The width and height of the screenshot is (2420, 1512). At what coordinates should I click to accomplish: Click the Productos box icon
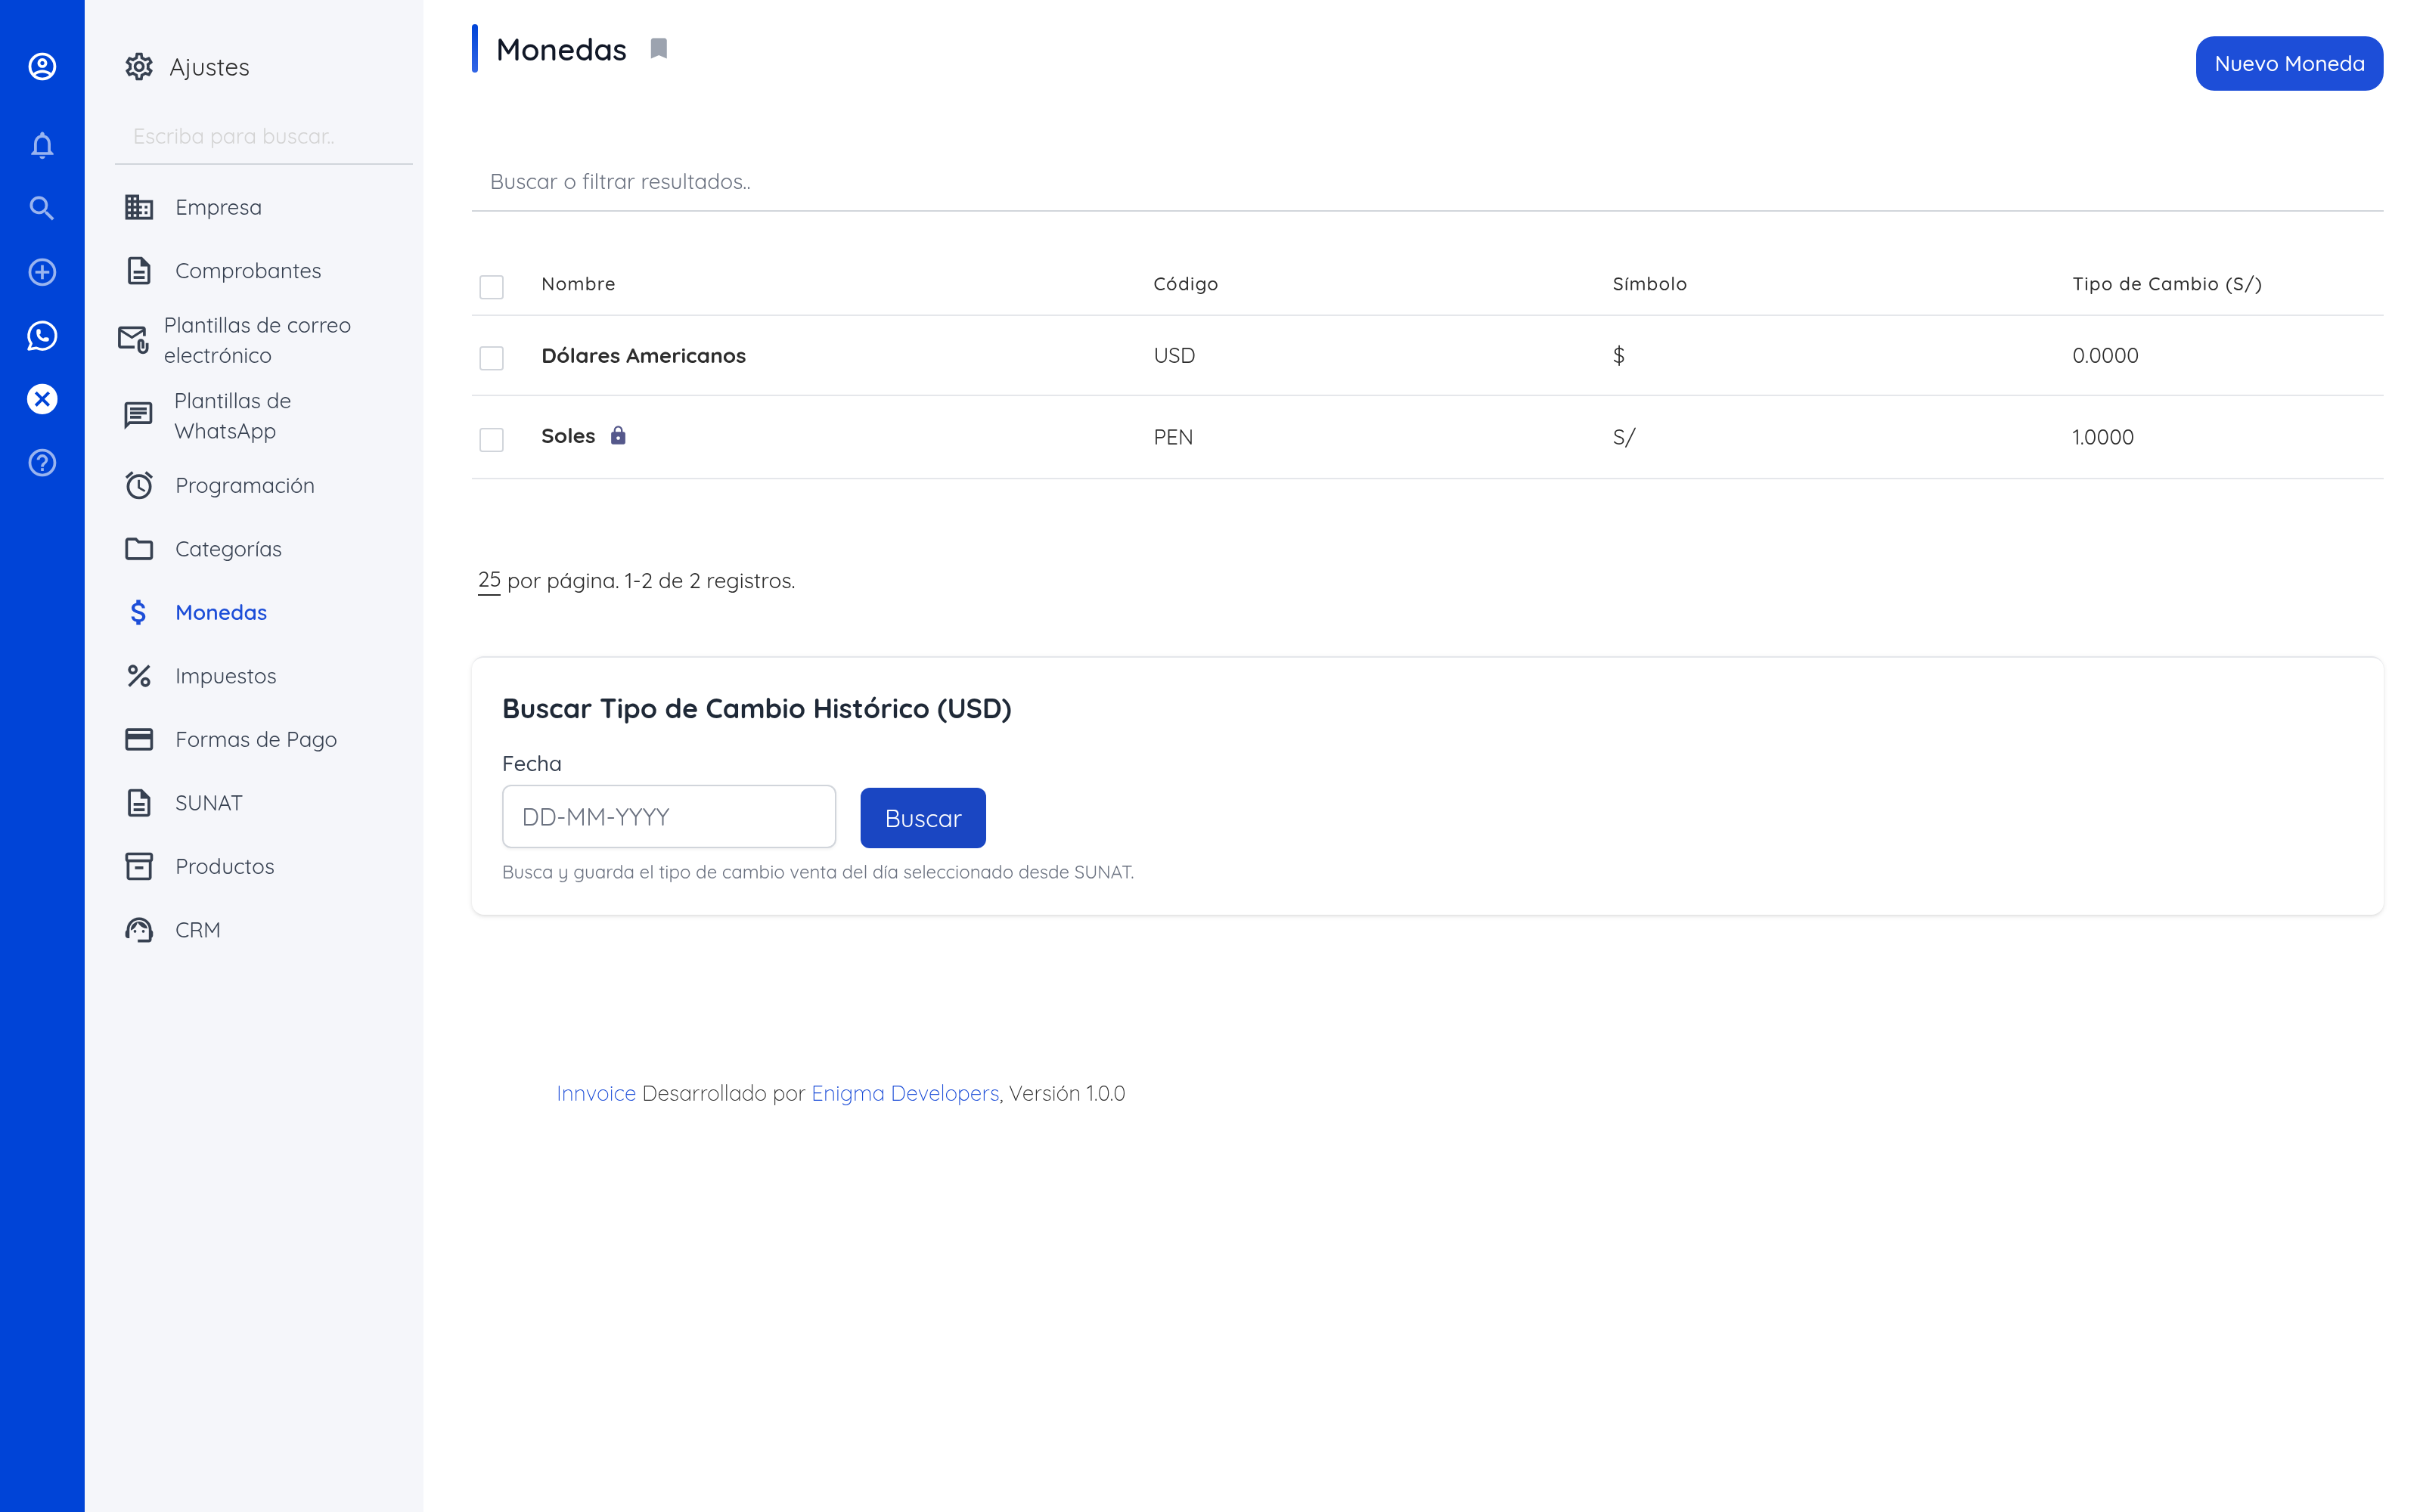[139, 866]
